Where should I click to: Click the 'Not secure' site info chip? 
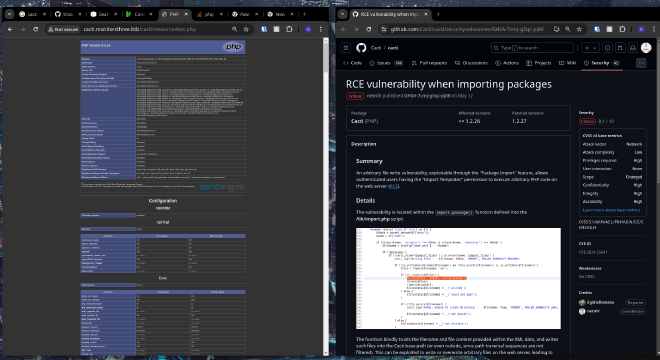(x=63, y=29)
